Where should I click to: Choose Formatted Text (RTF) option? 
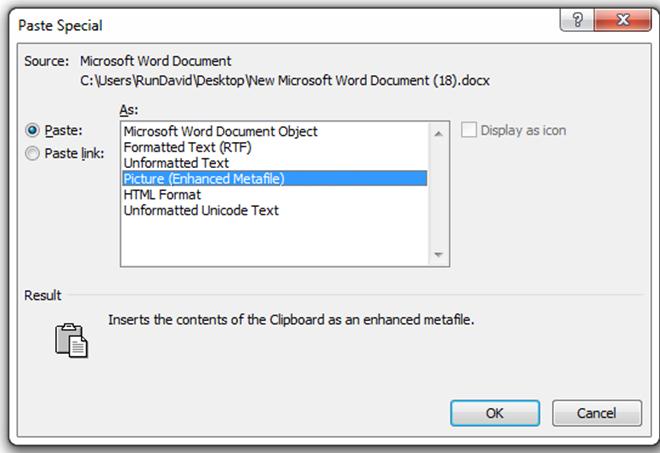click(187, 147)
